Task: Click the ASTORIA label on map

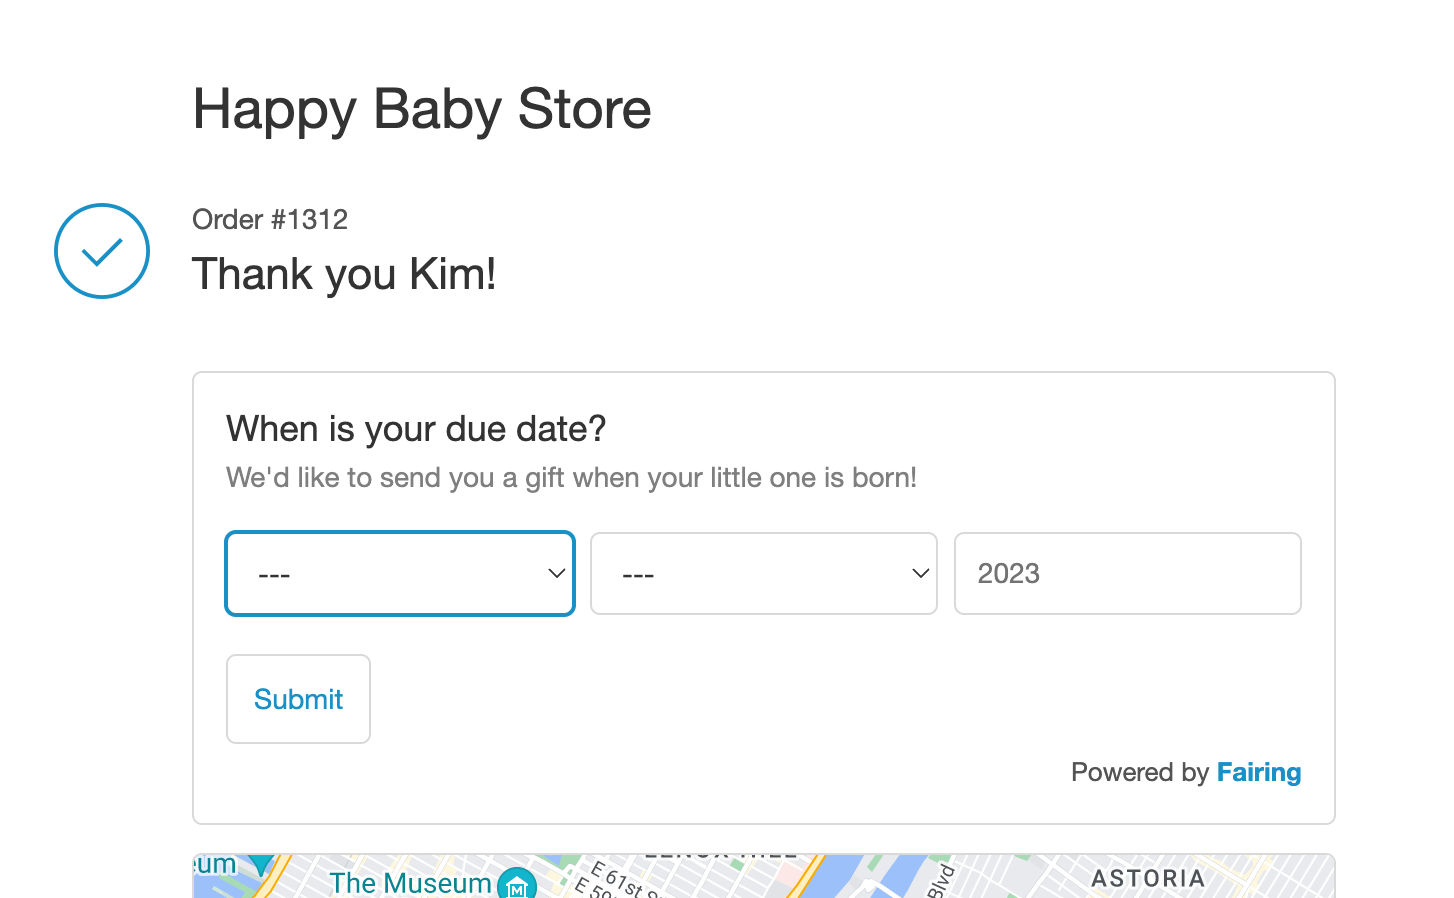Action: click(x=1148, y=878)
